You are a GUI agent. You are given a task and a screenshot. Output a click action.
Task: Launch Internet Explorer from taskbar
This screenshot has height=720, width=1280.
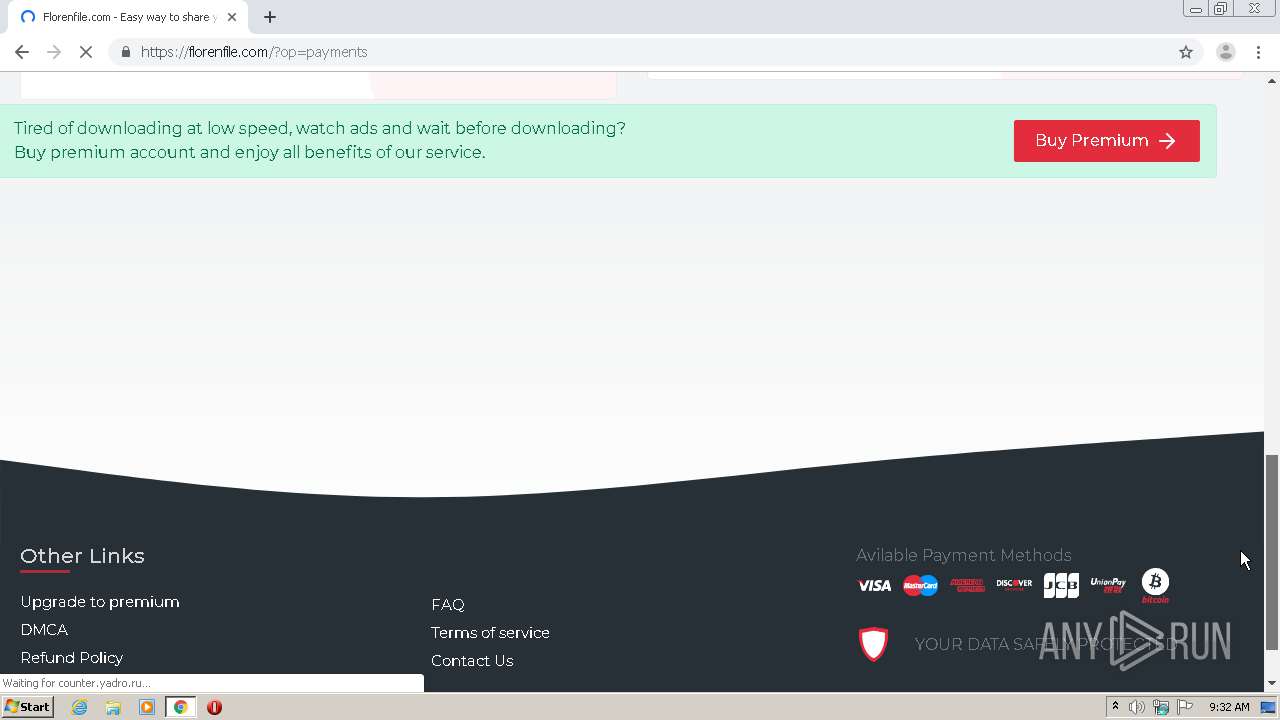point(80,707)
